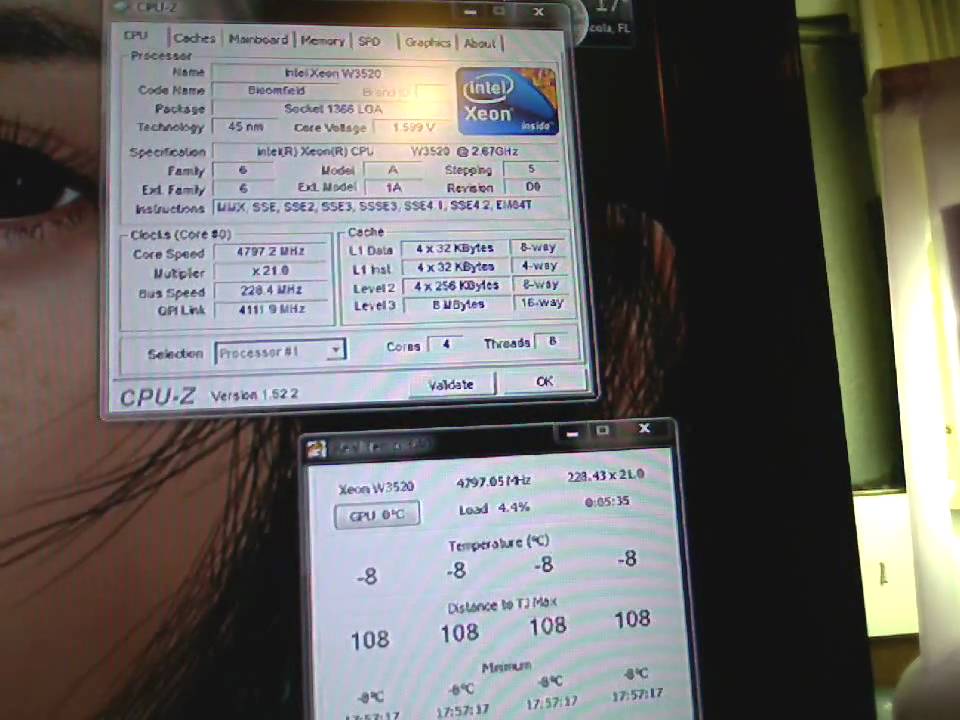Click the Stepping value 5
The width and height of the screenshot is (960, 720).
pos(531,168)
